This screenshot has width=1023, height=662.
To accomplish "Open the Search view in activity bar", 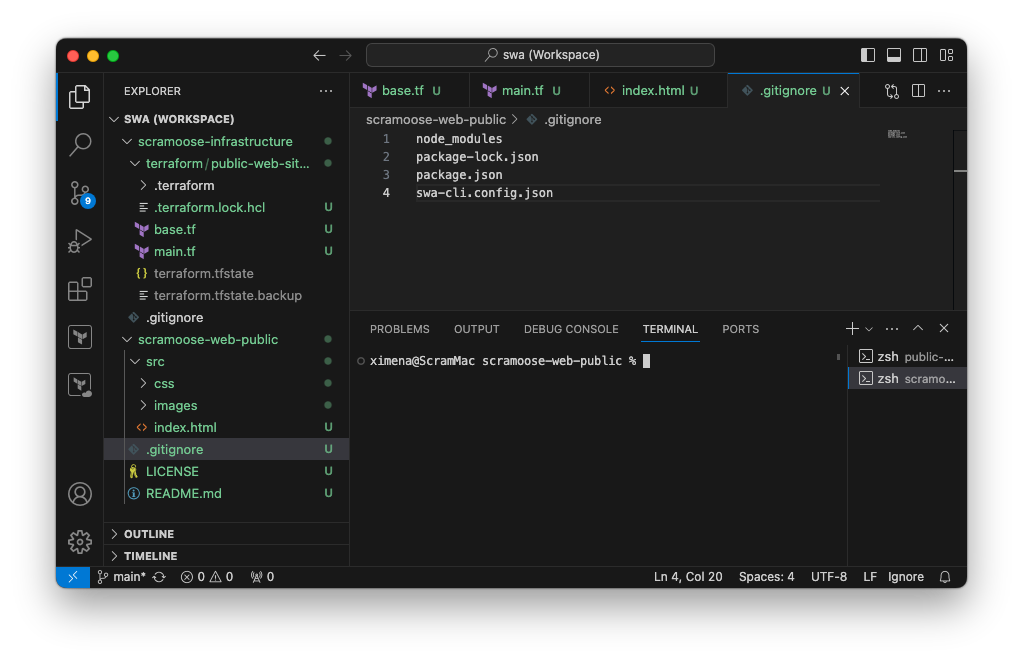I will [80, 144].
